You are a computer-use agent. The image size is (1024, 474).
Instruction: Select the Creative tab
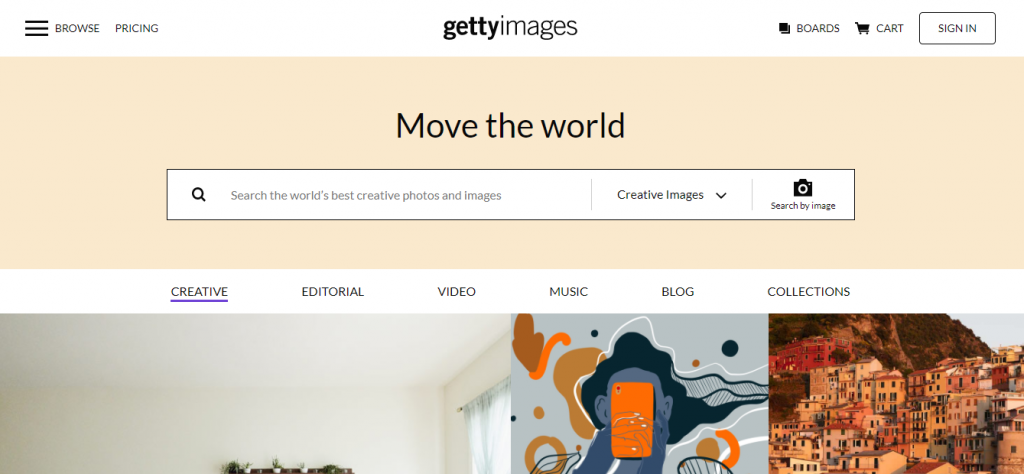[199, 292]
